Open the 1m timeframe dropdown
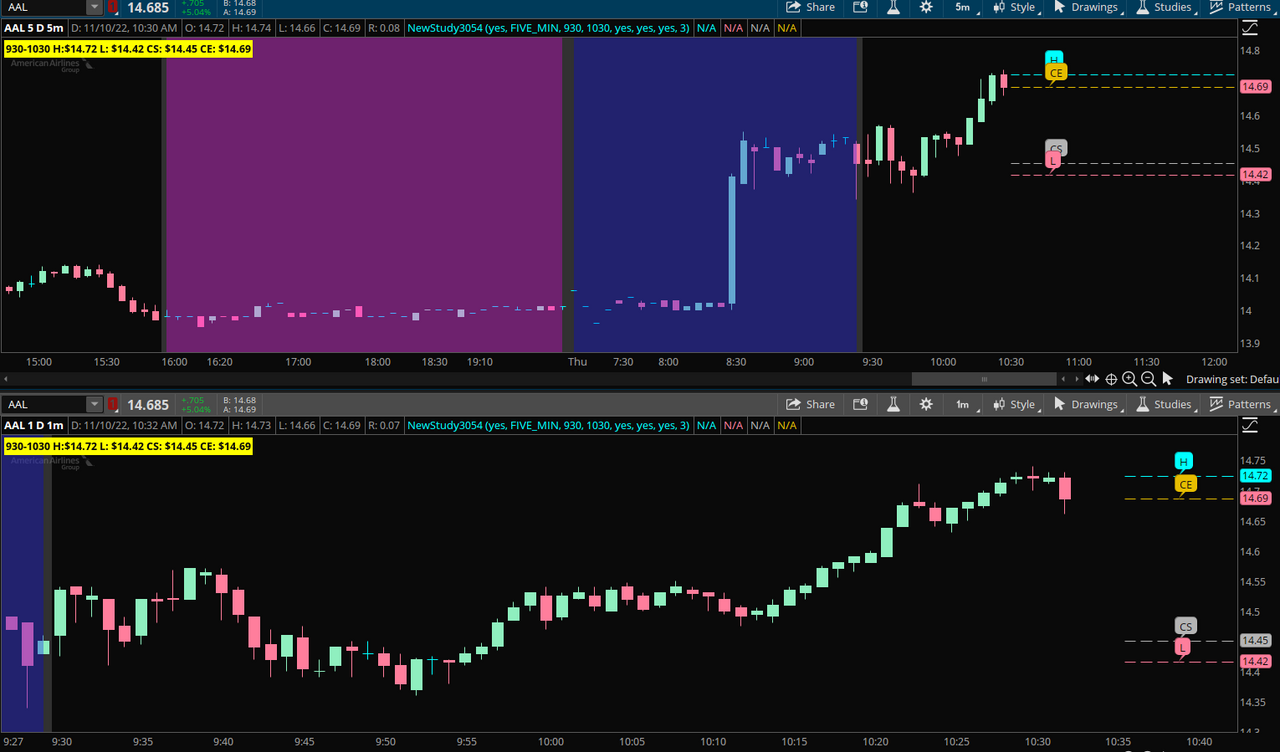Viewport: 1280px width, 752px height. 962,404
